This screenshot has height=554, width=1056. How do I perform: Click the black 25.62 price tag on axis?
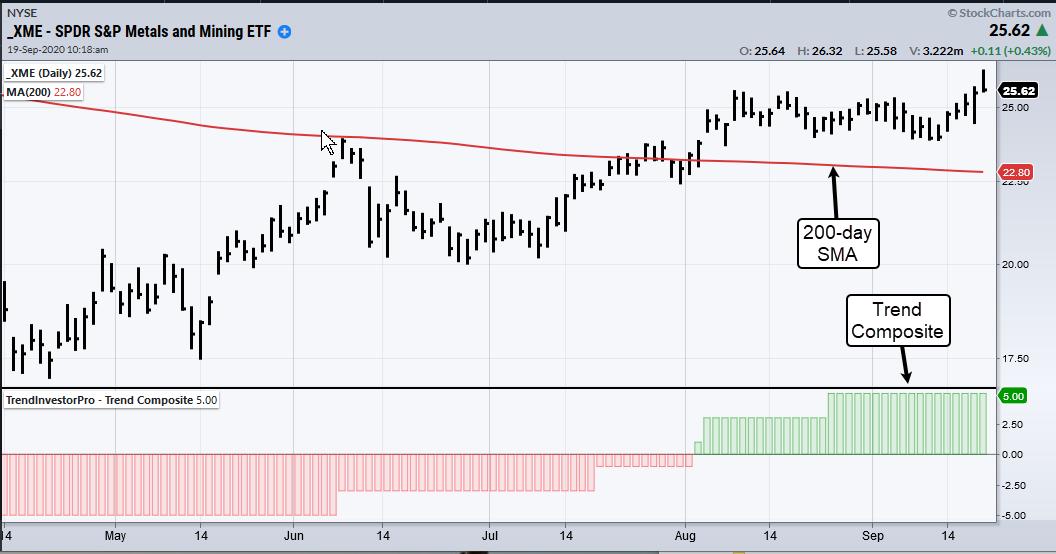[1022, 88]
